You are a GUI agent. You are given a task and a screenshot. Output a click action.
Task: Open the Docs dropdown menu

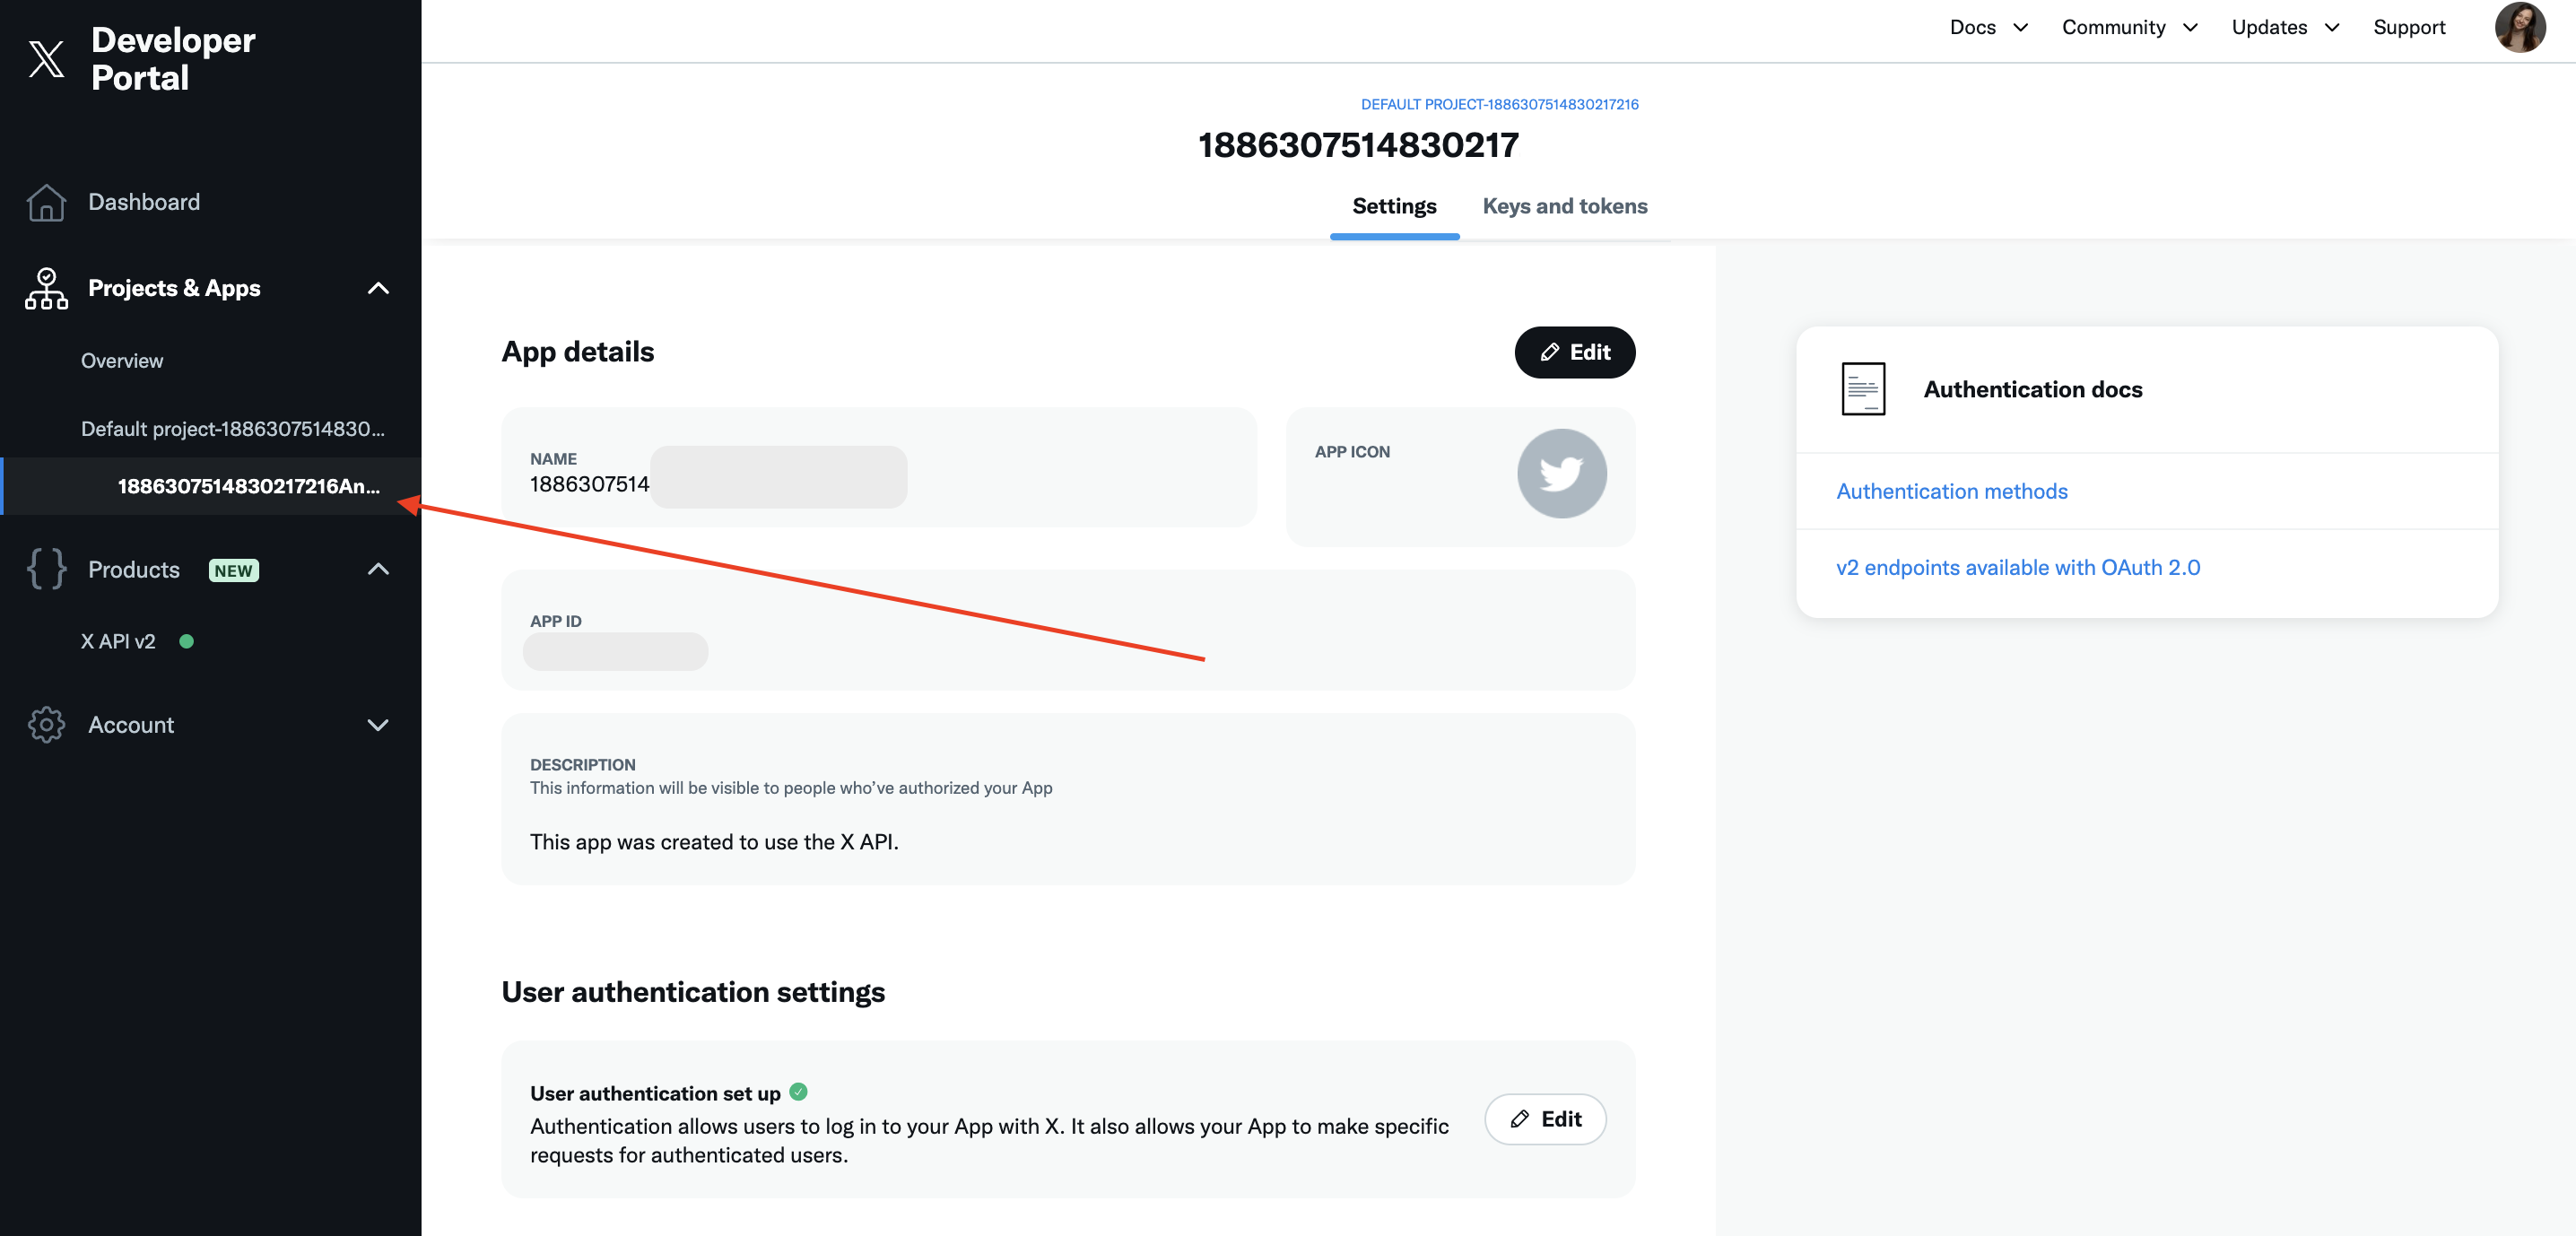pyautogui.click(x=1988, y=28)
